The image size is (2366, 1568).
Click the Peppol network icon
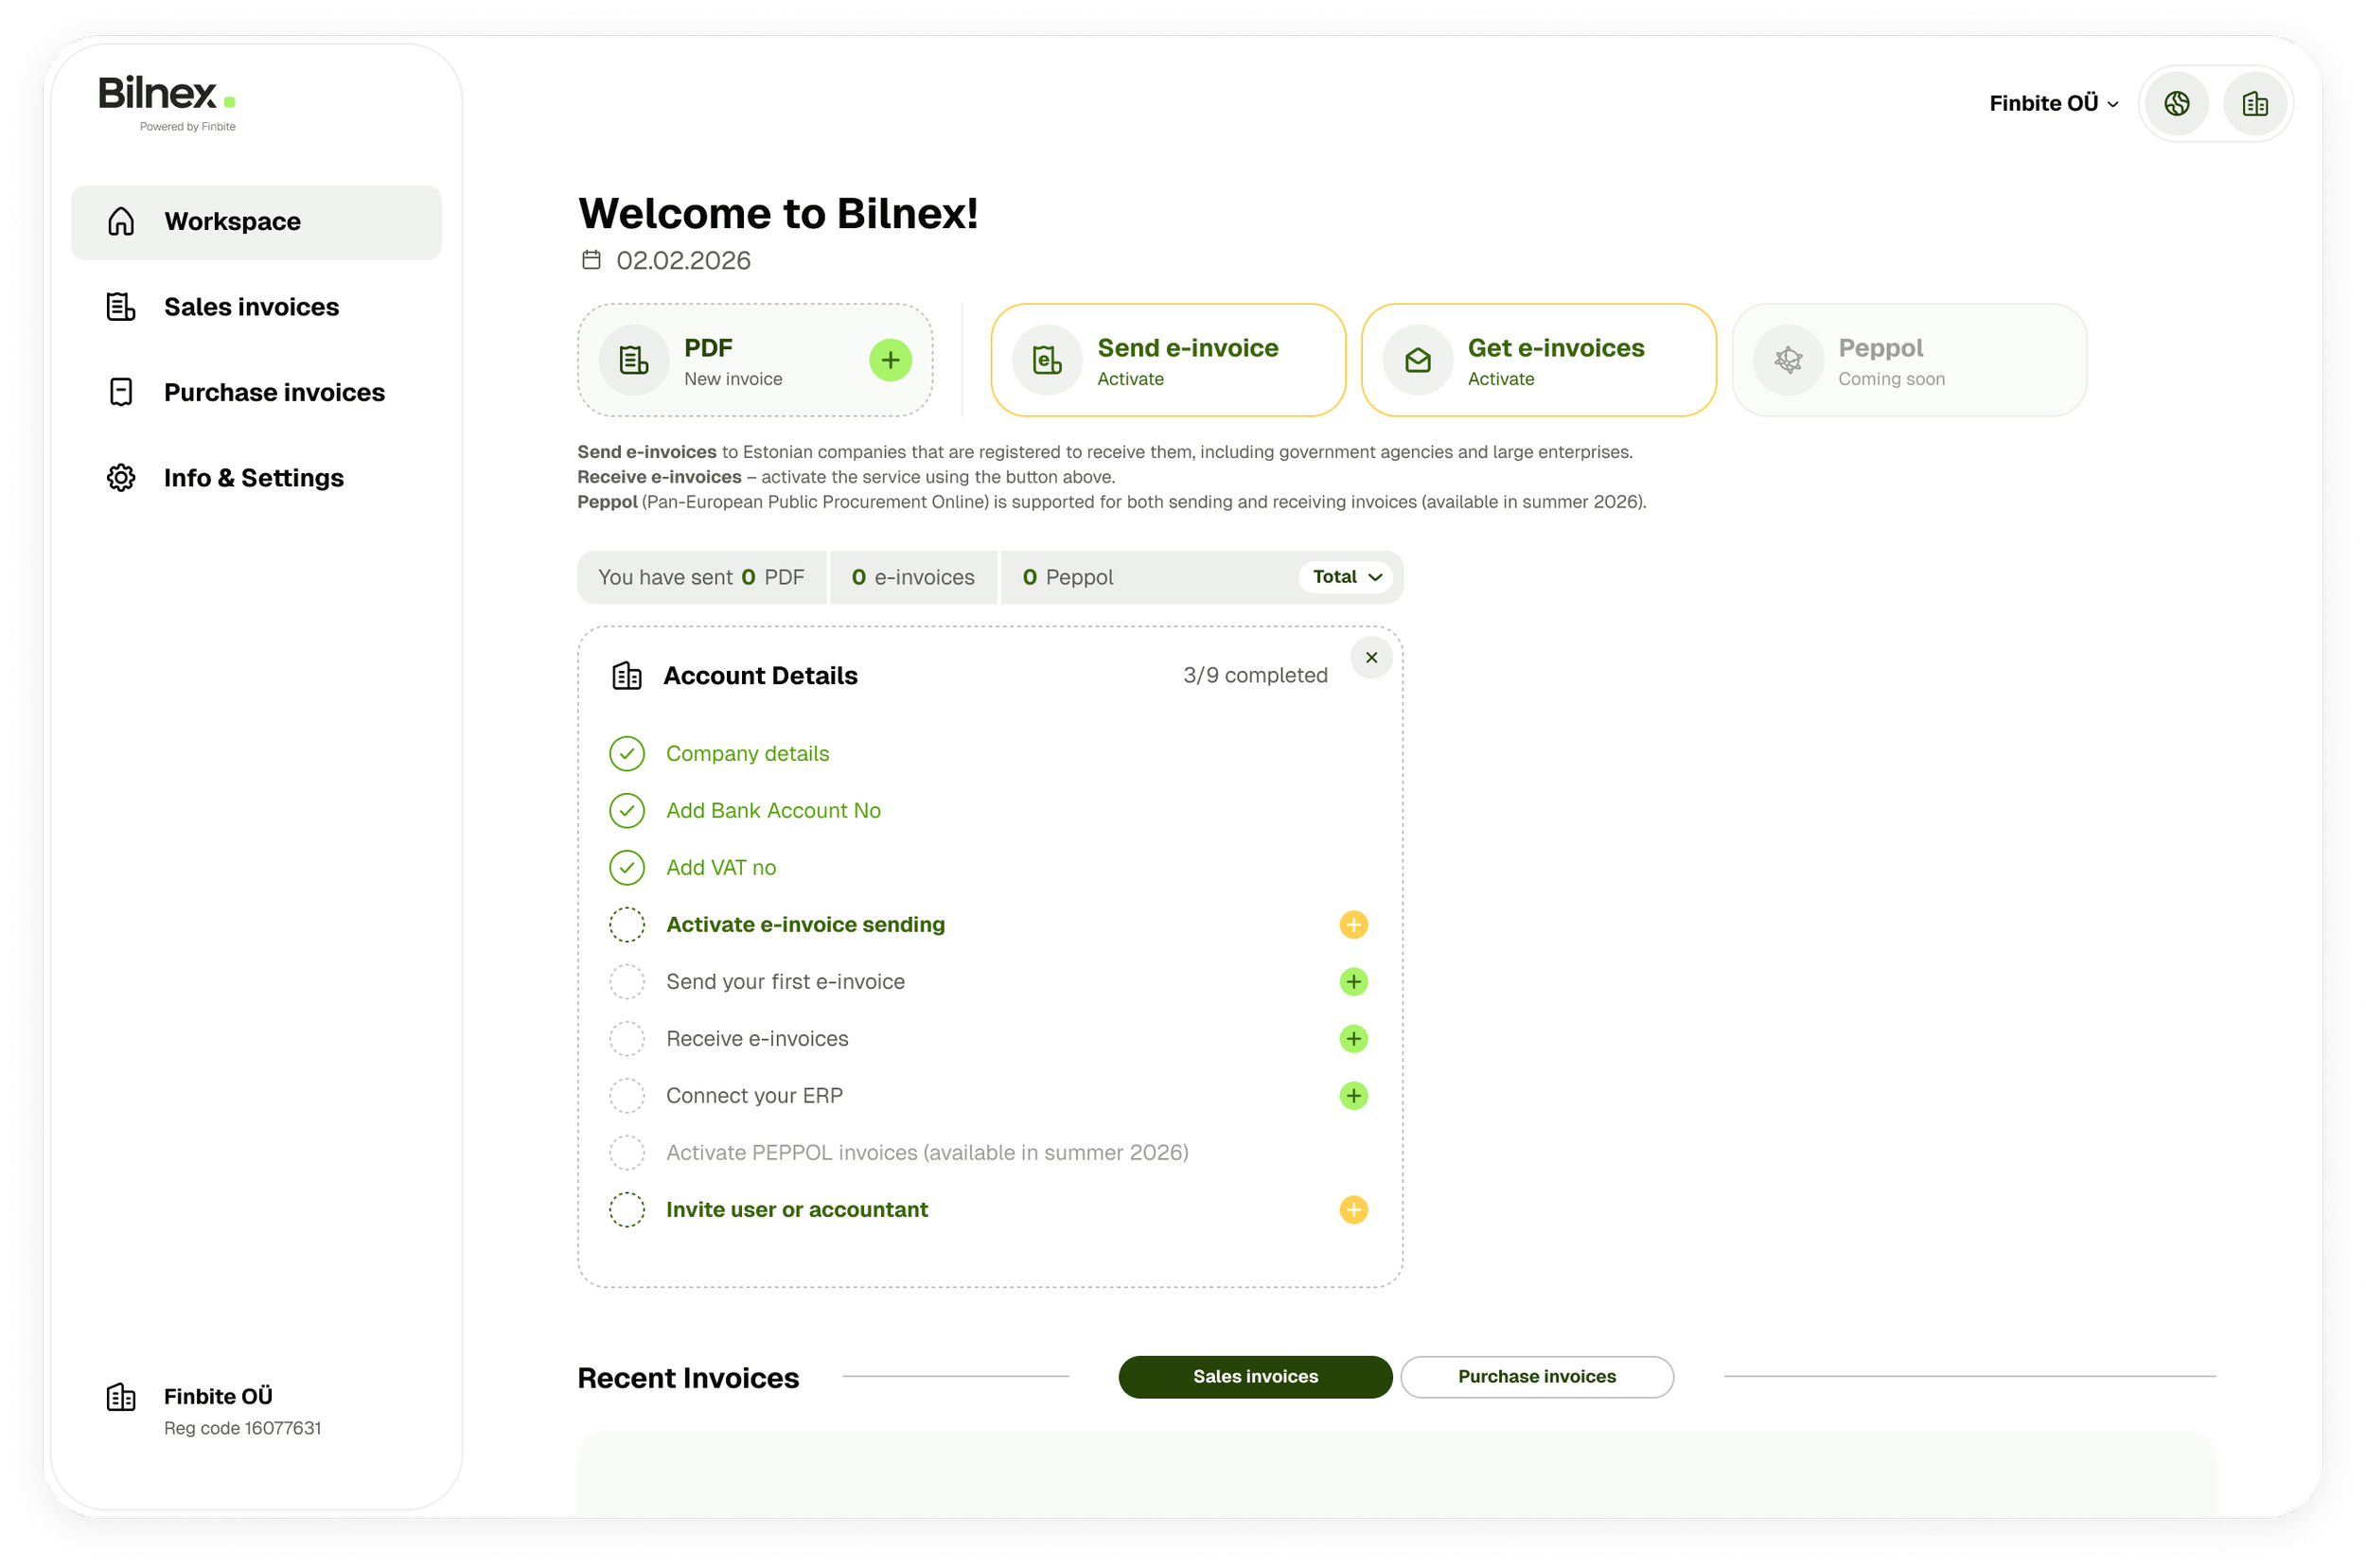pyautogui.click(x=1788, y=360)
